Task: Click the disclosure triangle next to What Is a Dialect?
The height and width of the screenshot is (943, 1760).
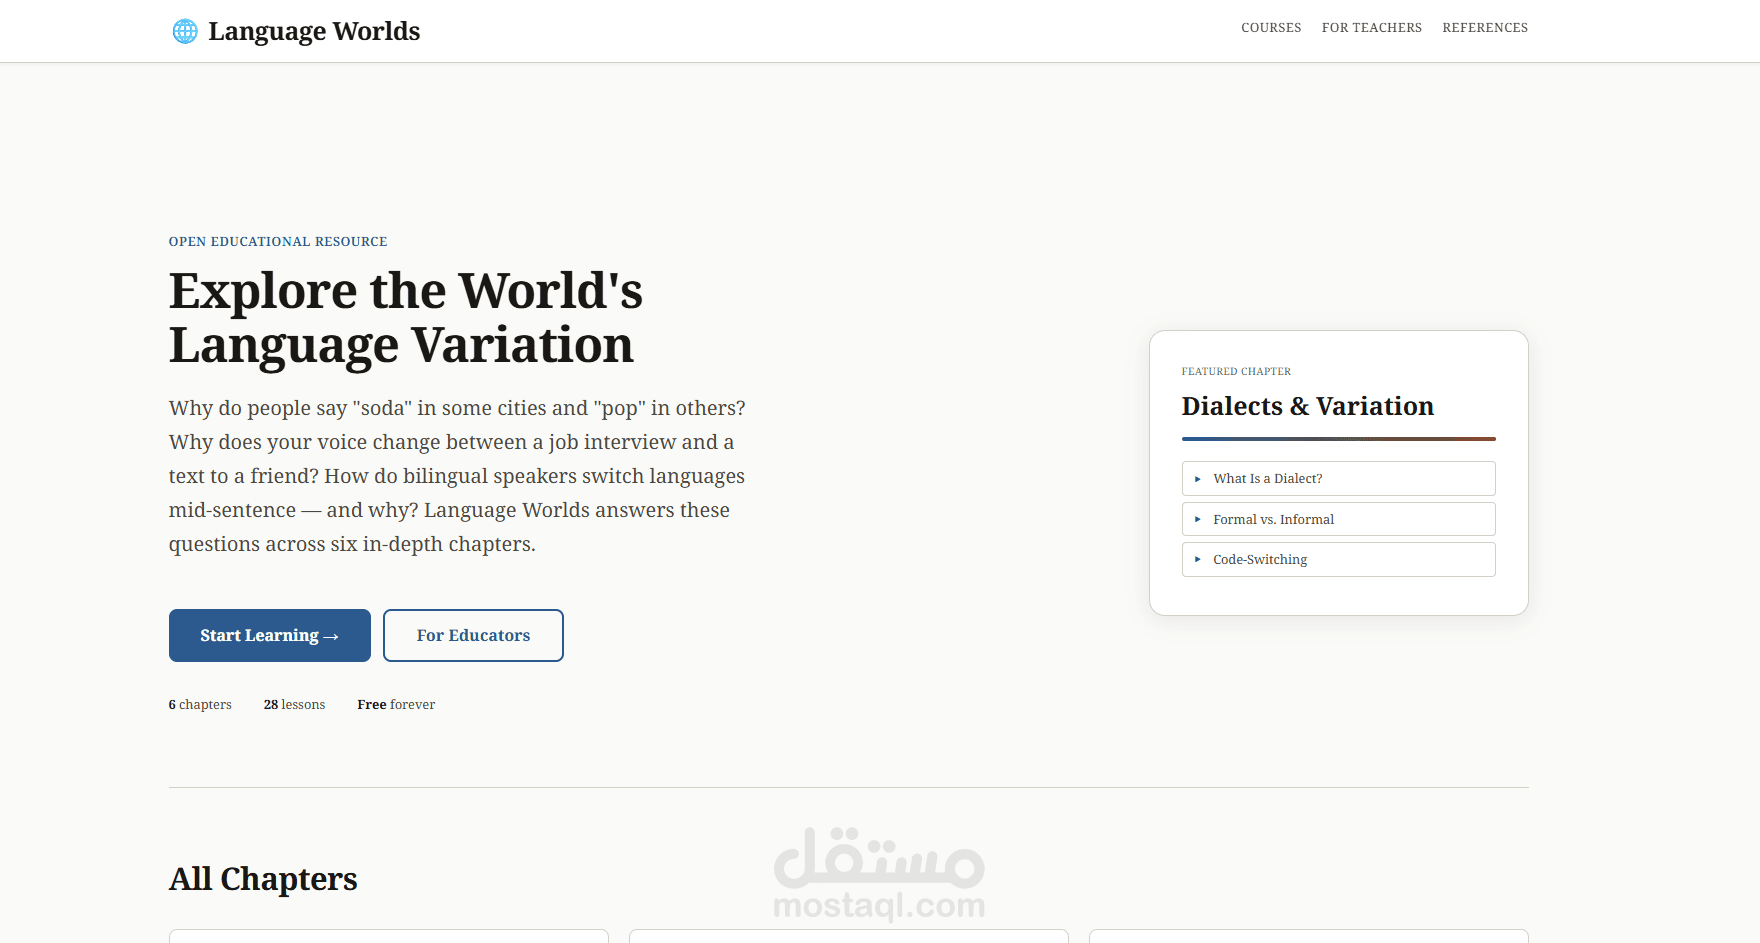Action: click(x=1198, y=478)
